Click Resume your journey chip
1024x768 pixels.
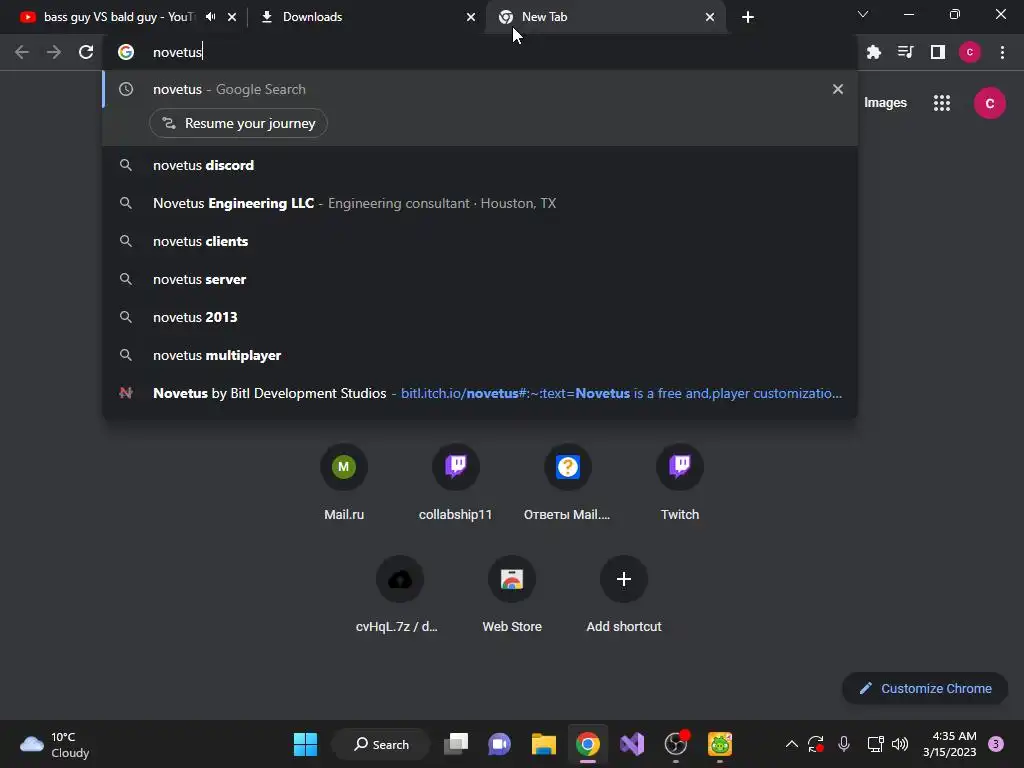pyautogui.click(x=238, y=123)
